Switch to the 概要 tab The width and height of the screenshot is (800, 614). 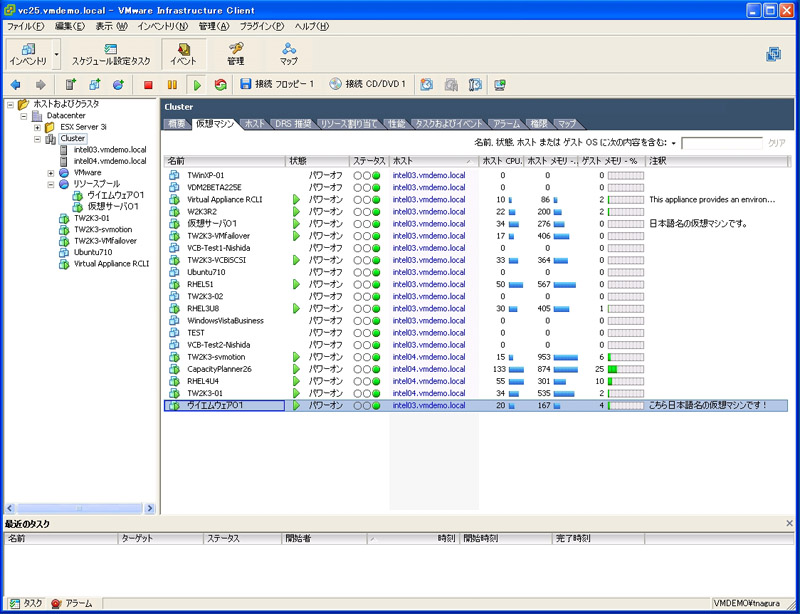(x=177, y=124)
